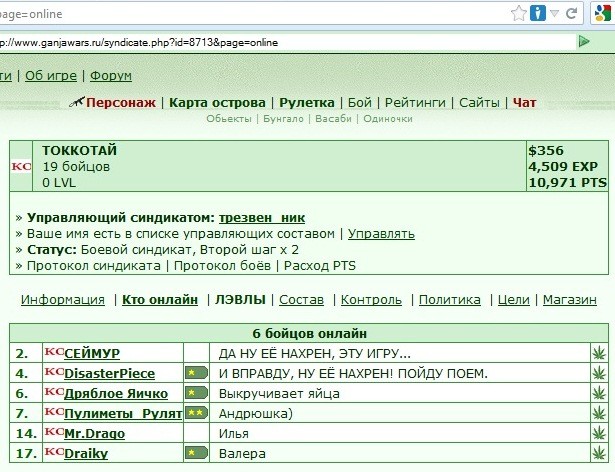Open the Форум link
This screenshot has width=615, height=472.
click(x=111, y=76)
